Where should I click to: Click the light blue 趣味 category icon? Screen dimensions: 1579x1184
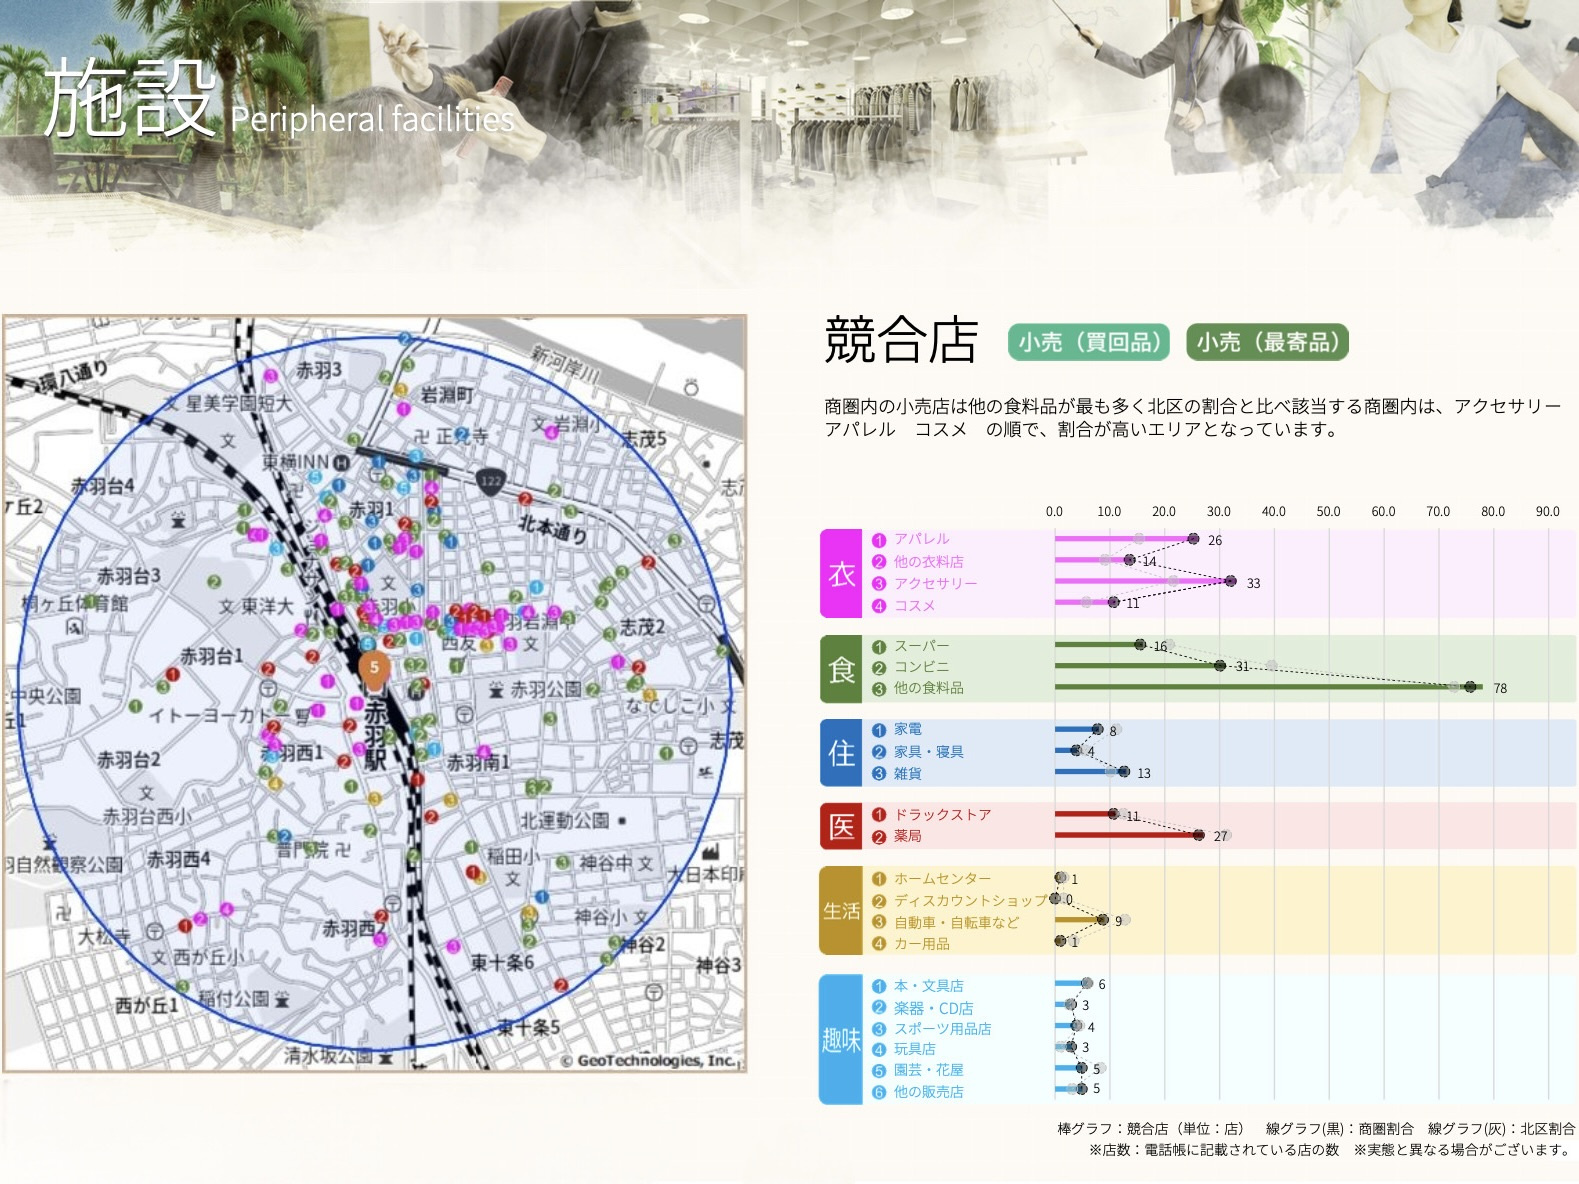click(841, 1040)
